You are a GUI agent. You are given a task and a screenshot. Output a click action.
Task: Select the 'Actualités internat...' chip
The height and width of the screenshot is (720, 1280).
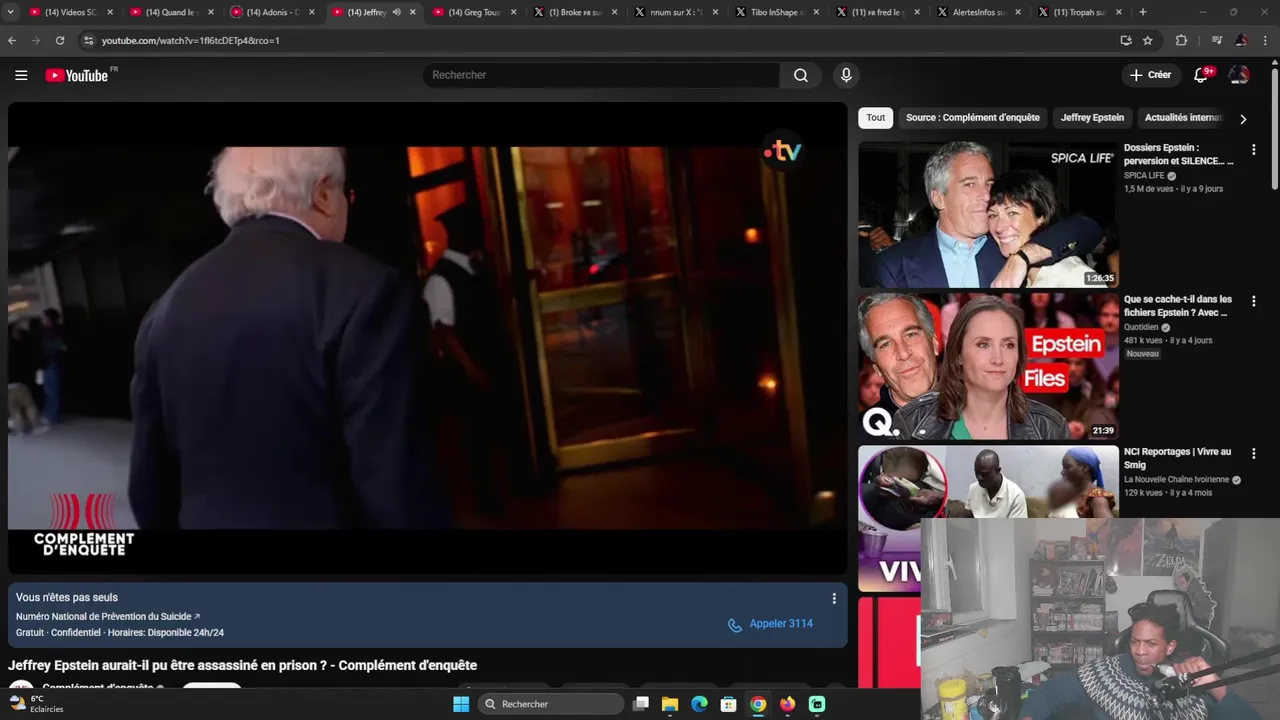tap(1183, 117)
